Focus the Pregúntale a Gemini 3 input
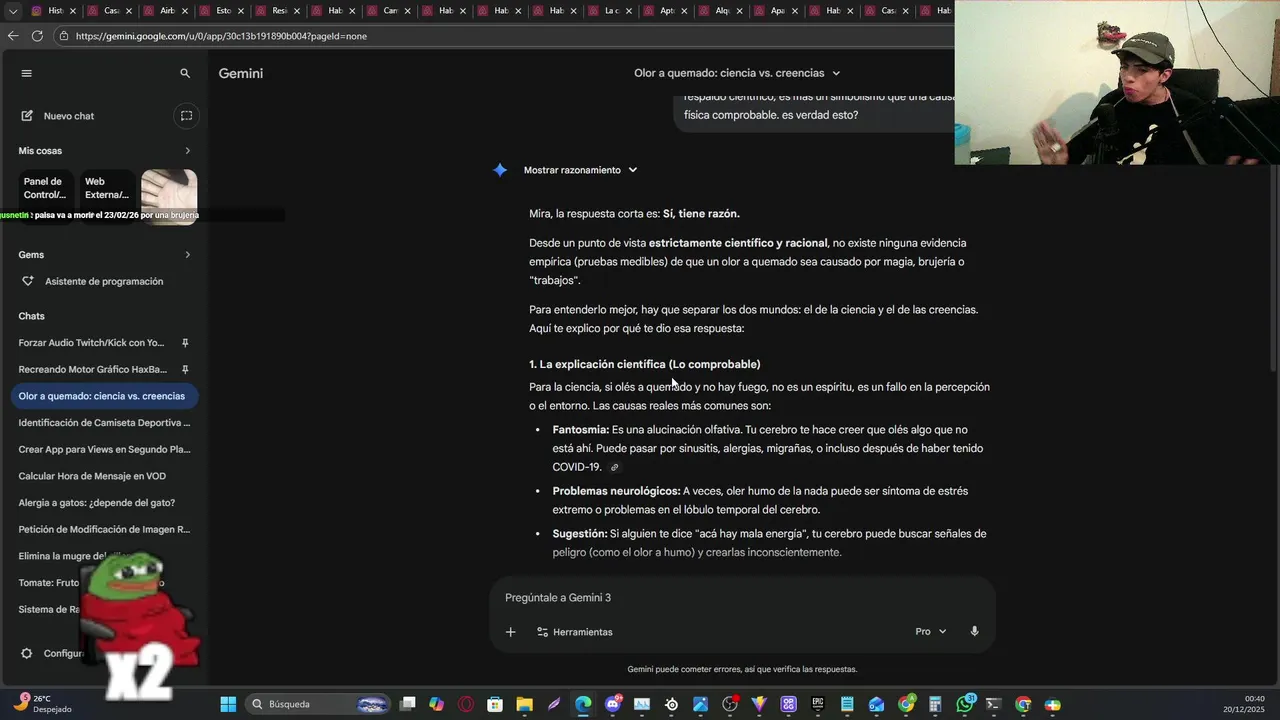Screen dimensions: 1280x720 (x=742, y=598)
